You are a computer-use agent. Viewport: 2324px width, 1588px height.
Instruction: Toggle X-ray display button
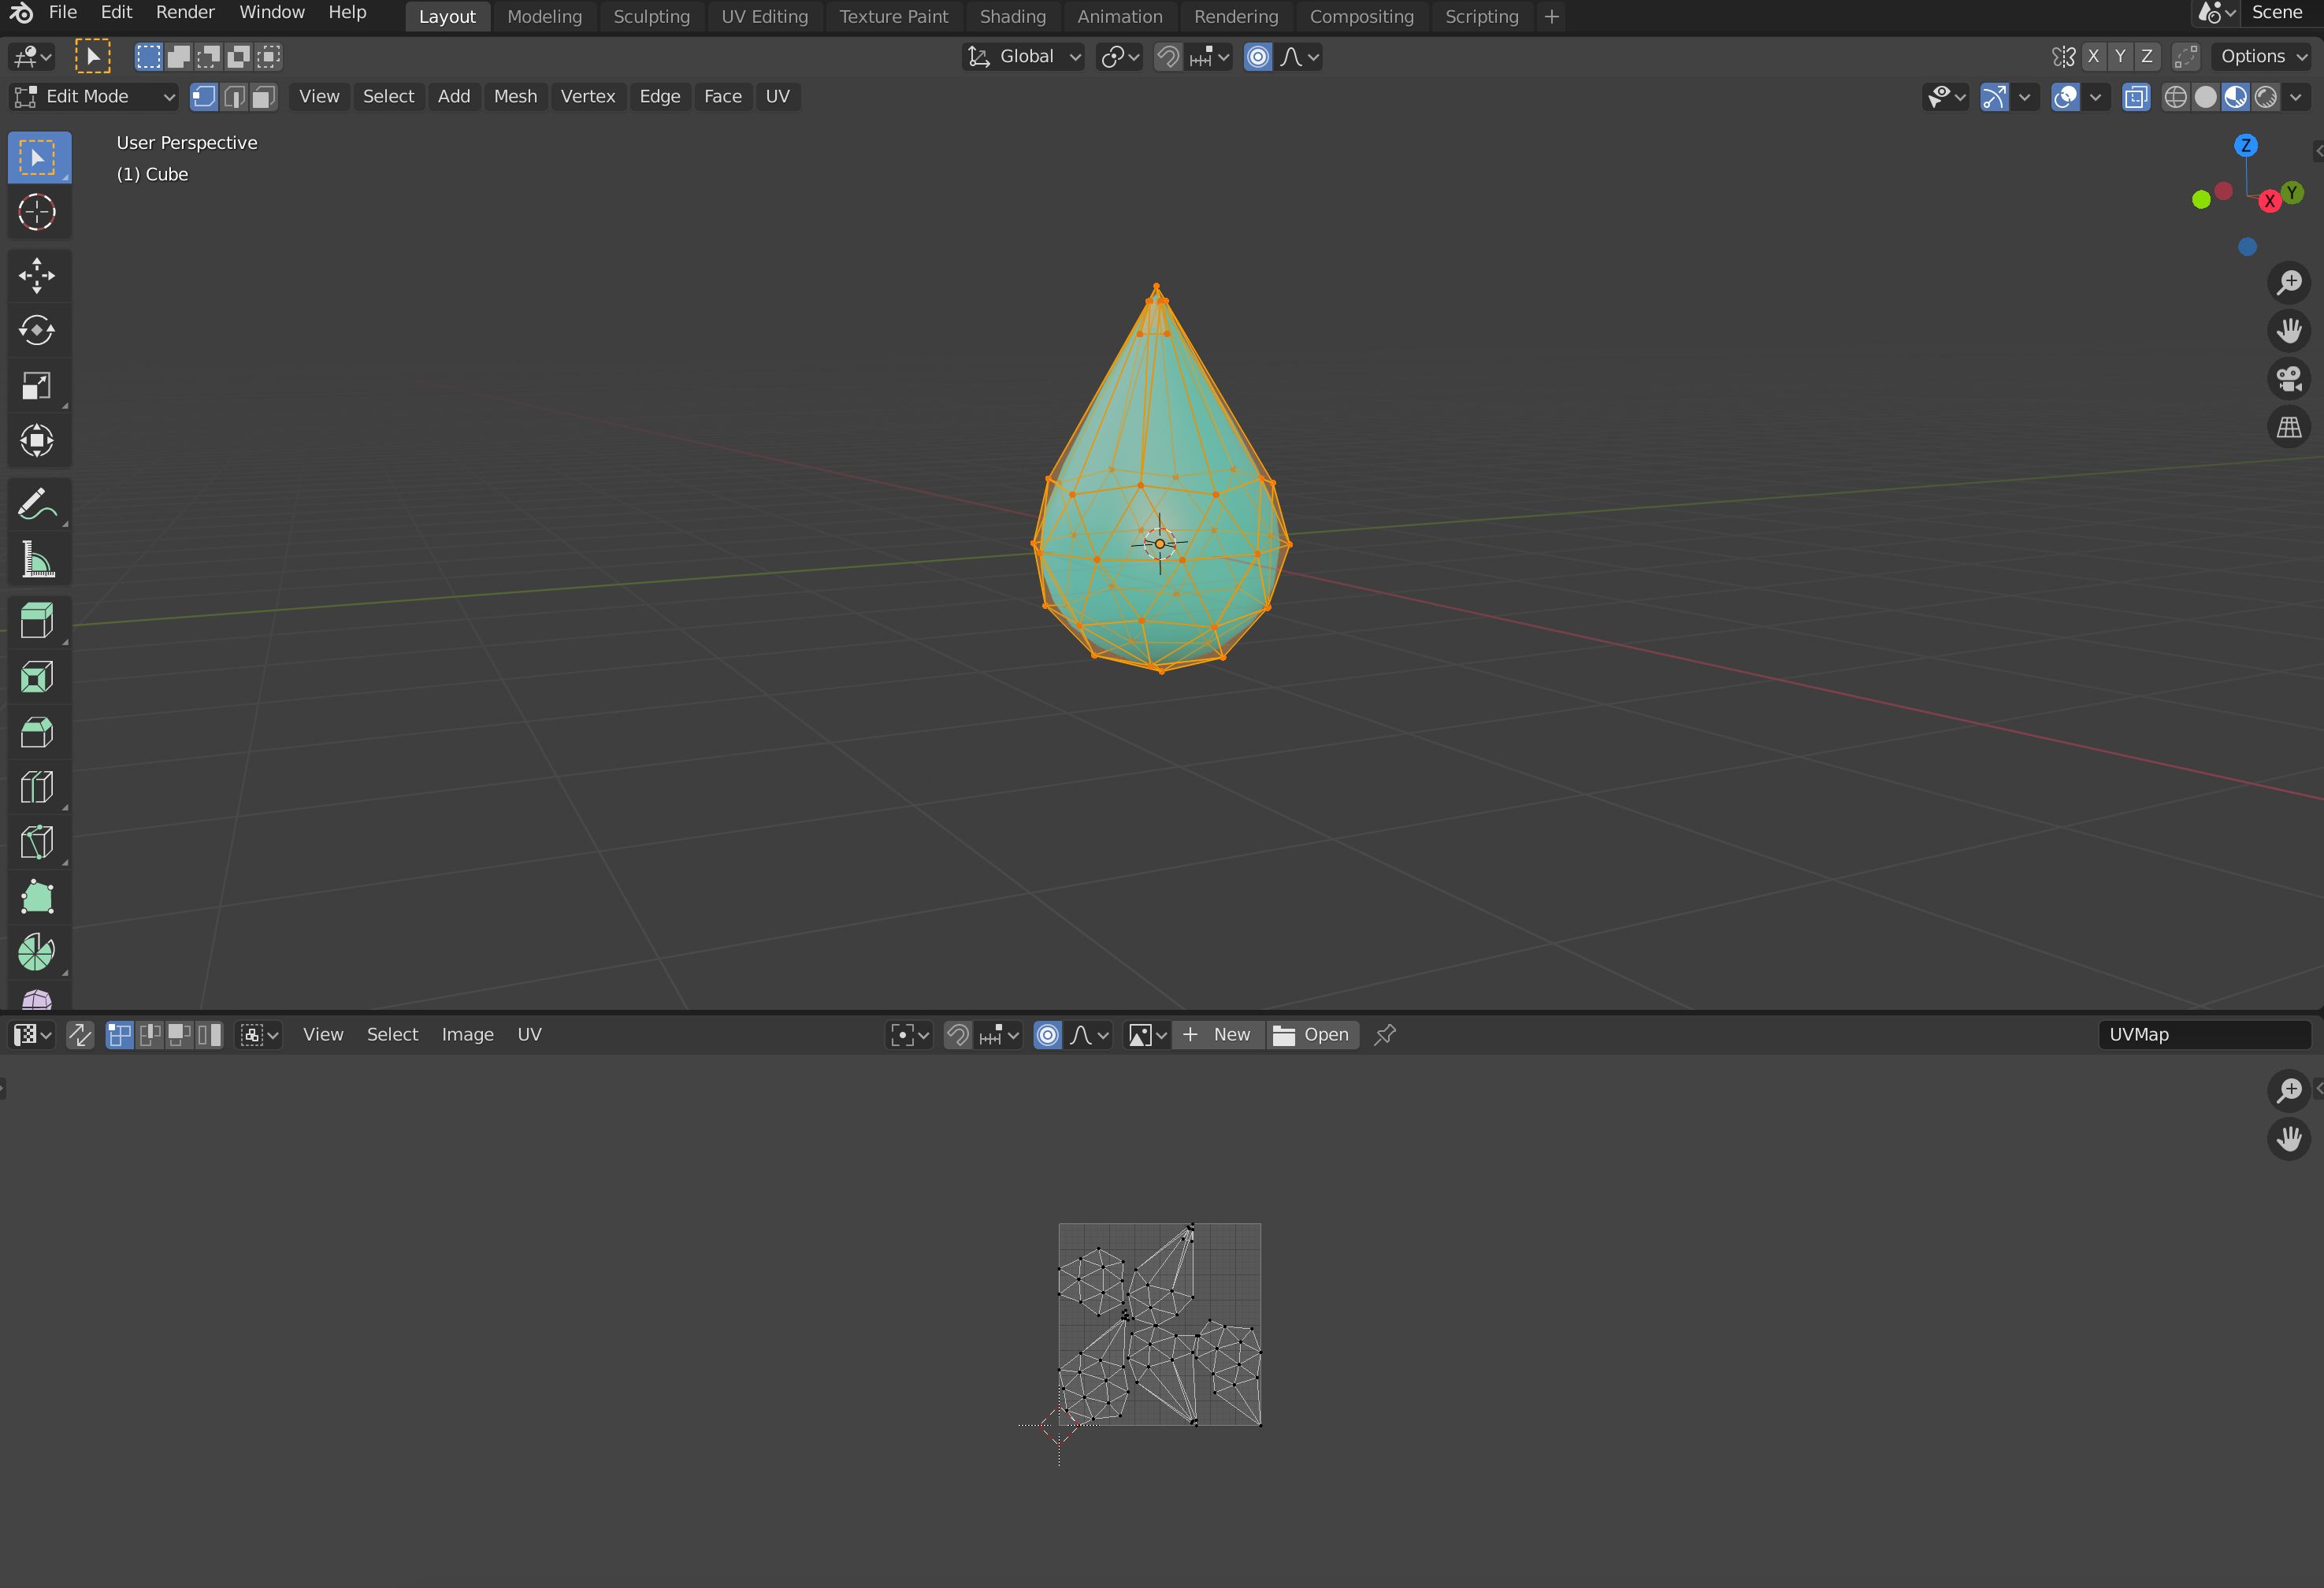(2135, 97)
